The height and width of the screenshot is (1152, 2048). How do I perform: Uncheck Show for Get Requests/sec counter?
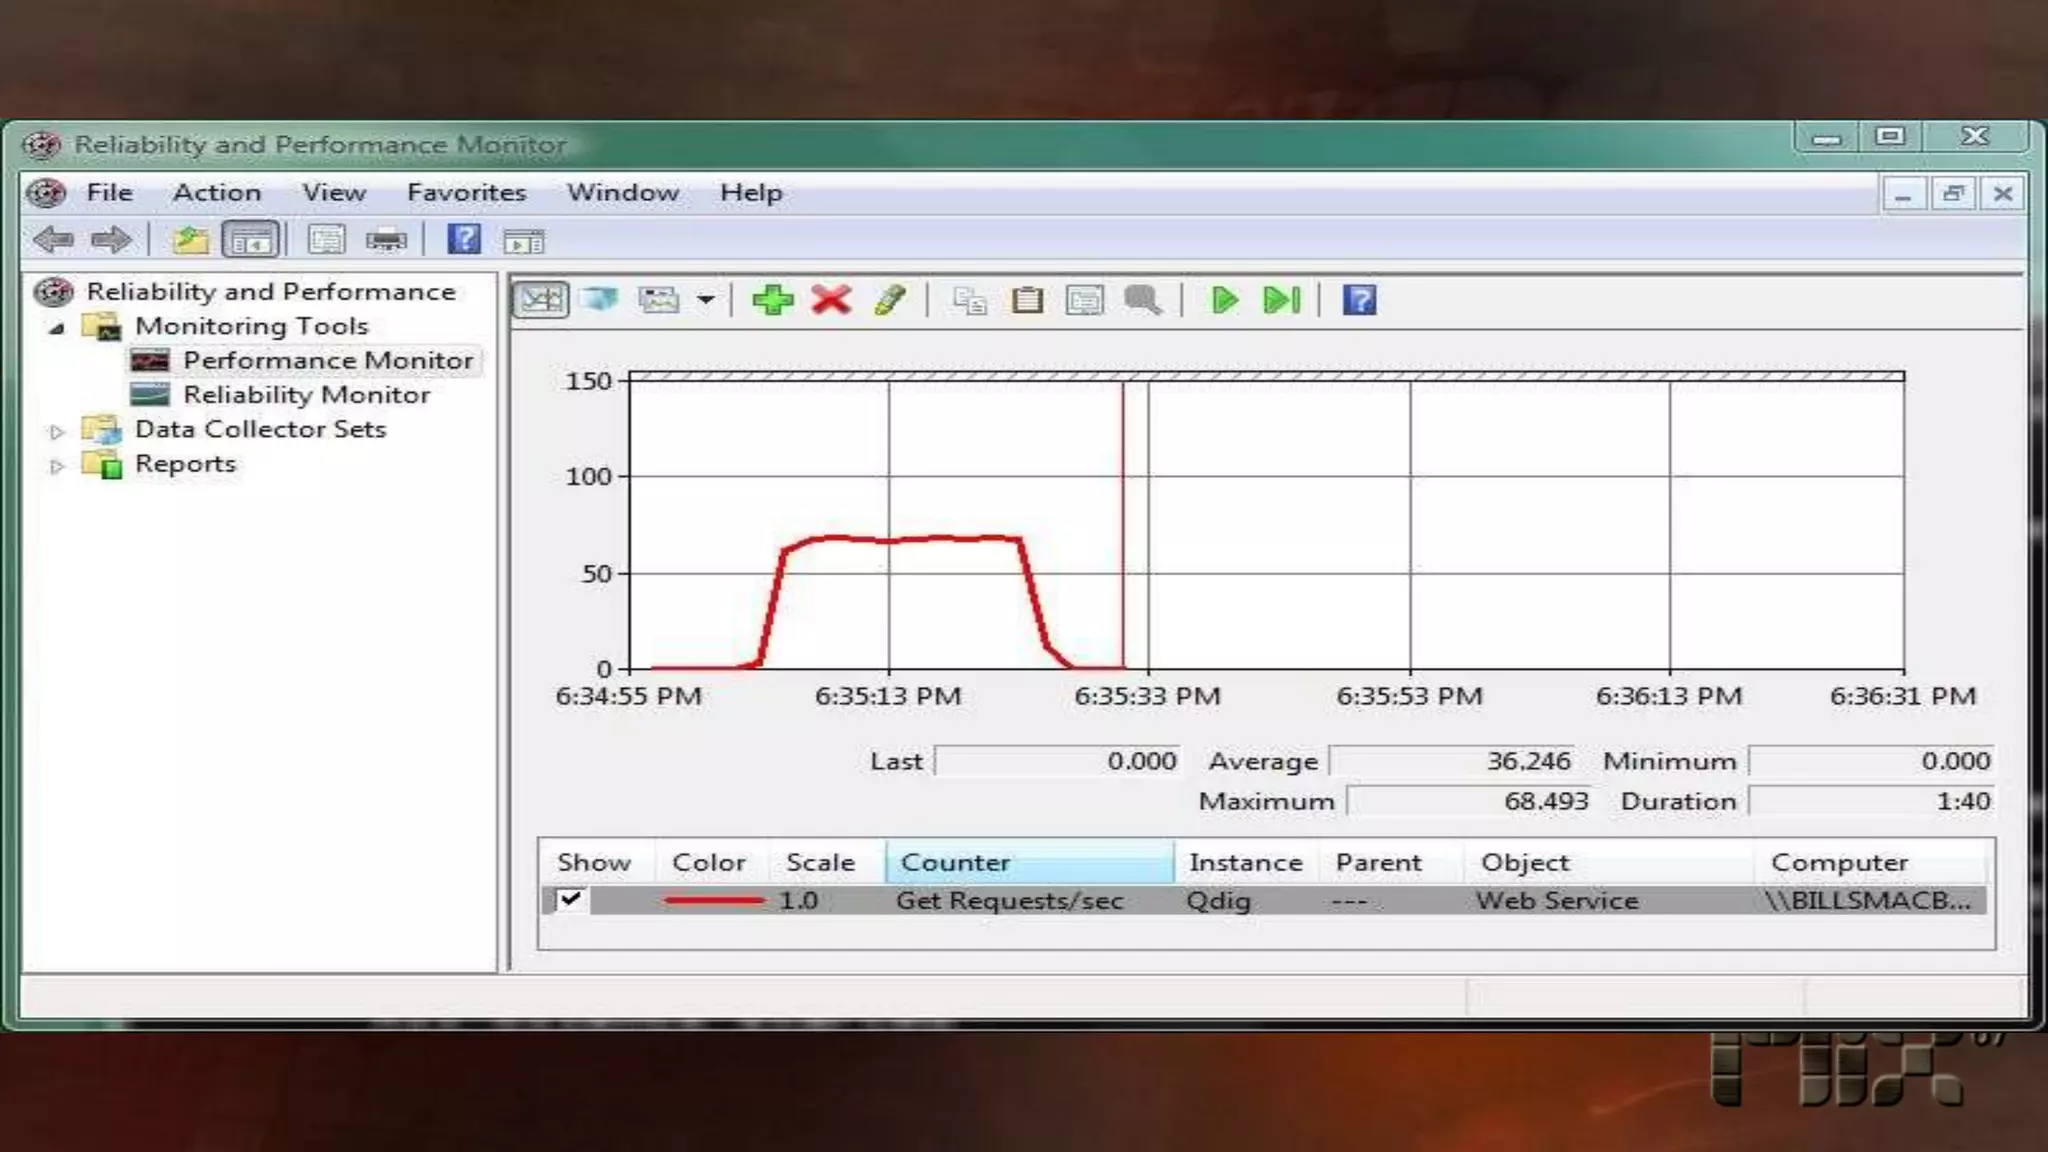click(x=570, y=899)
